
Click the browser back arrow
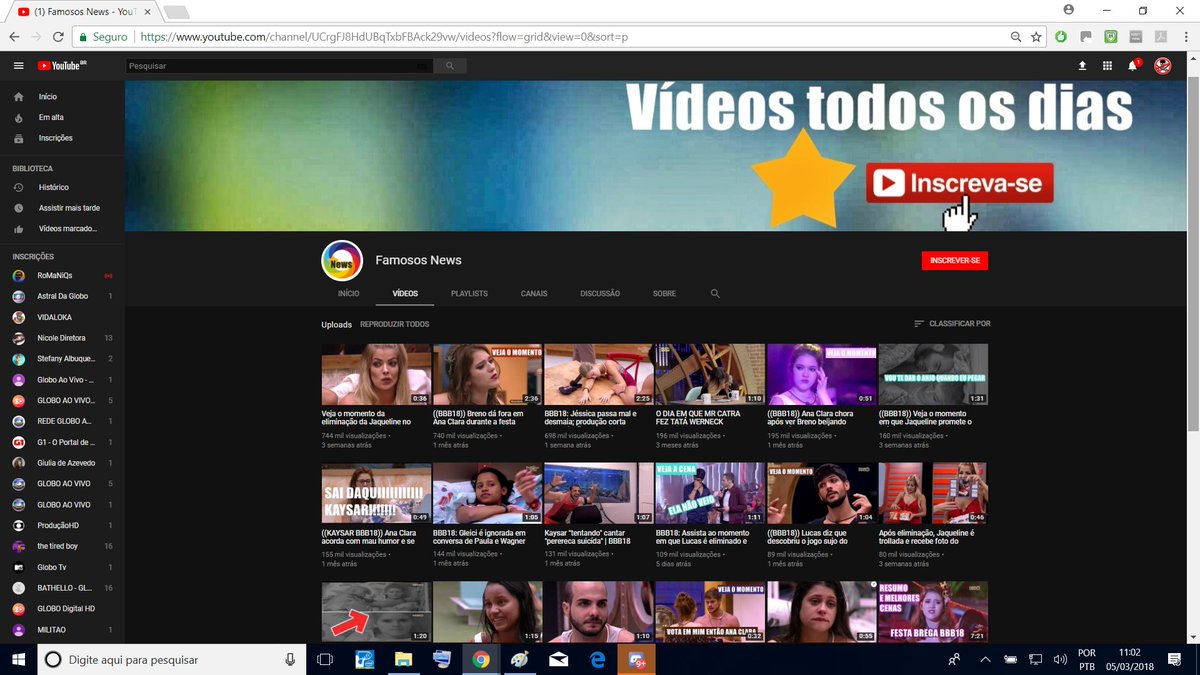pyautogui.click(x=14, y=37)
